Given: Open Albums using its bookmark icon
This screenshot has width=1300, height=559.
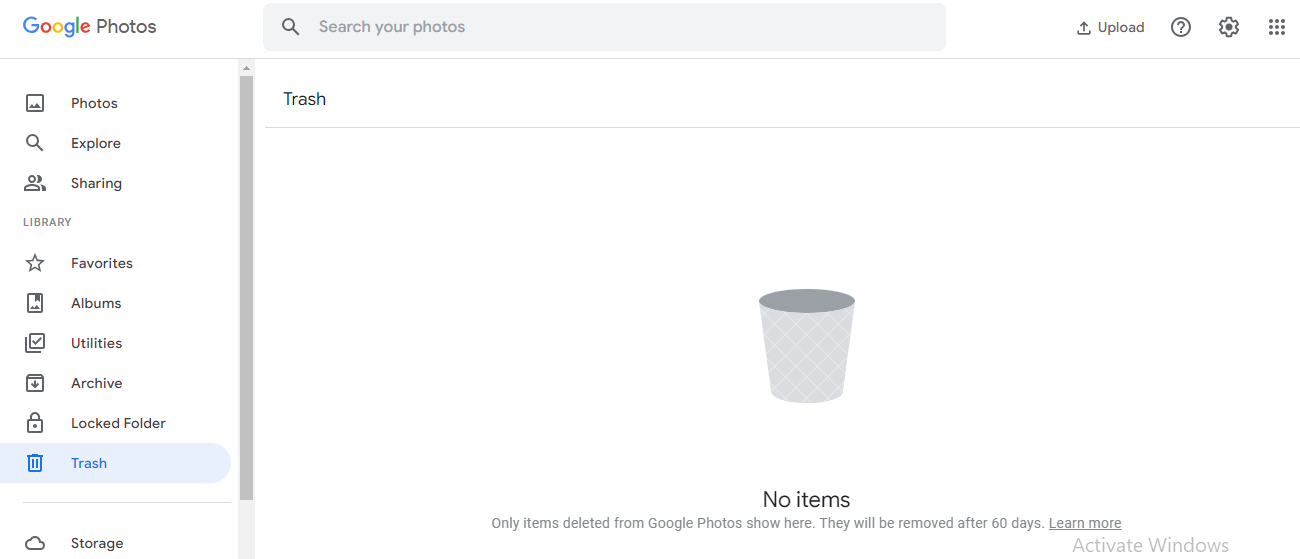Looking at the screenshot, I should pos(35,303).
